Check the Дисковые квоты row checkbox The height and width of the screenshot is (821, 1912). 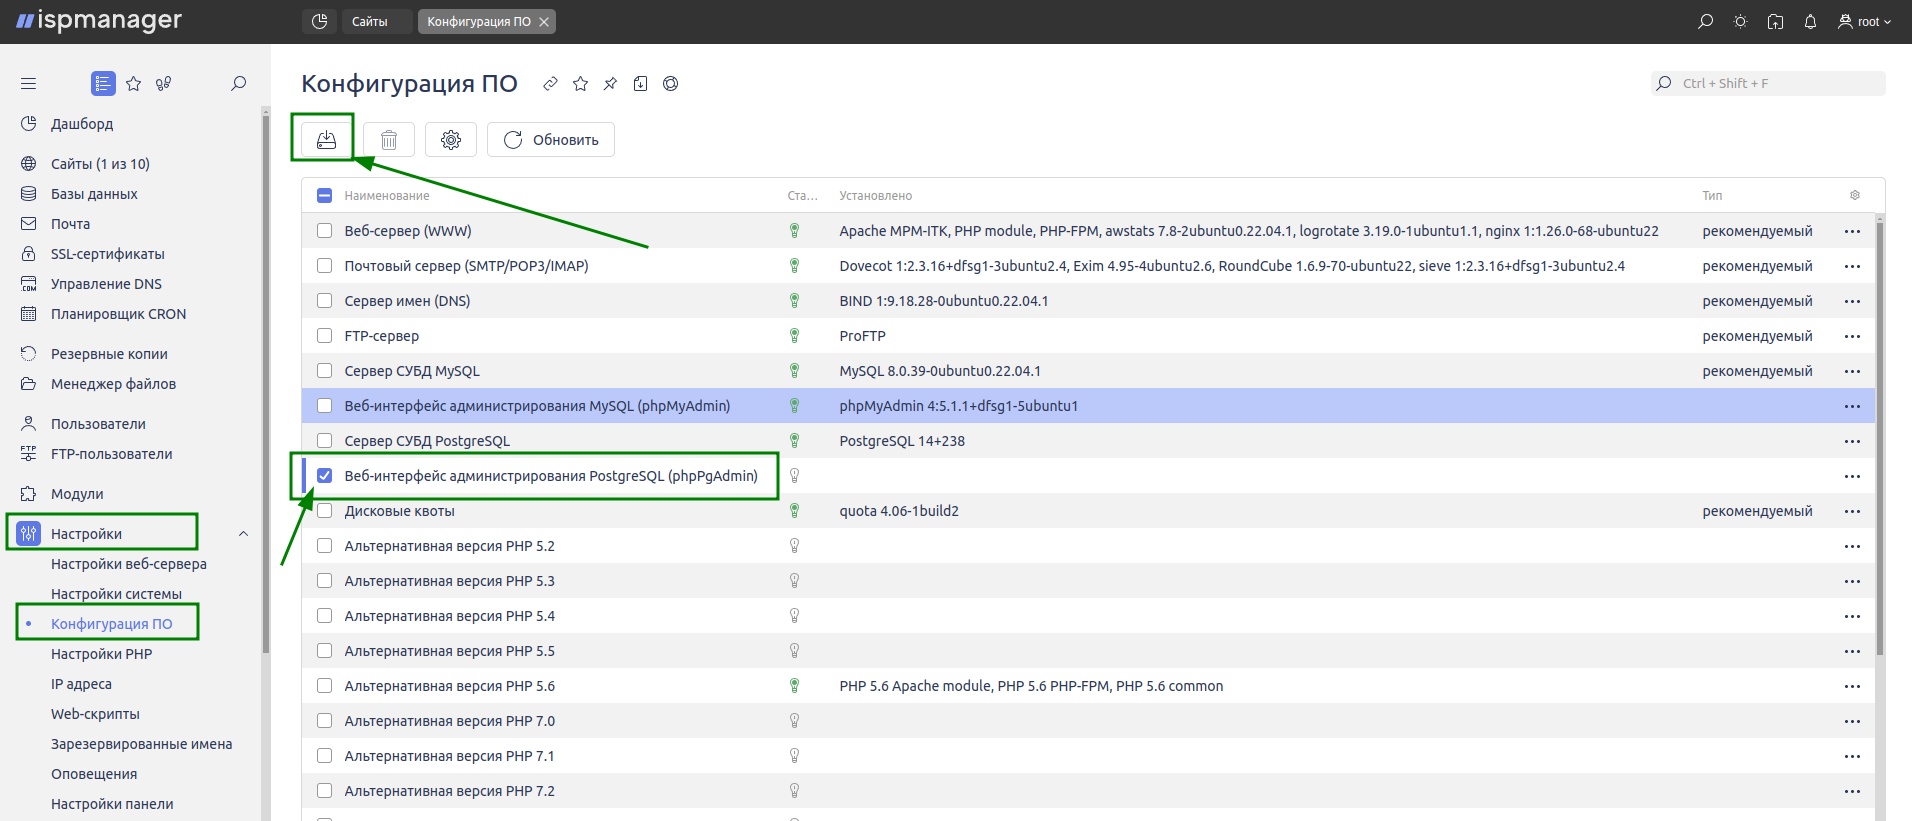click(324, 511)
